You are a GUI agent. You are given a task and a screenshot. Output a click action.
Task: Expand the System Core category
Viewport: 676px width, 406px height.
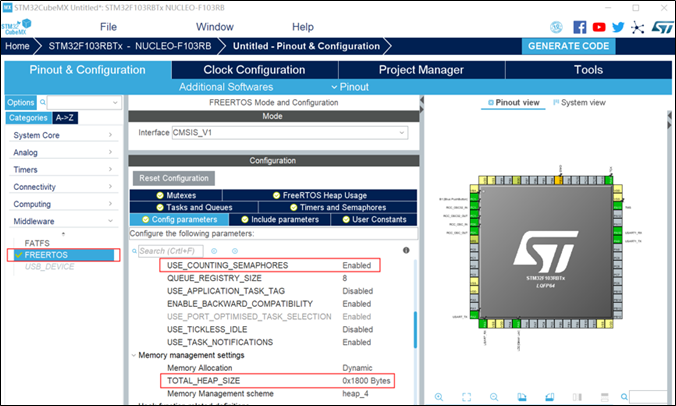tap(63, 135)
